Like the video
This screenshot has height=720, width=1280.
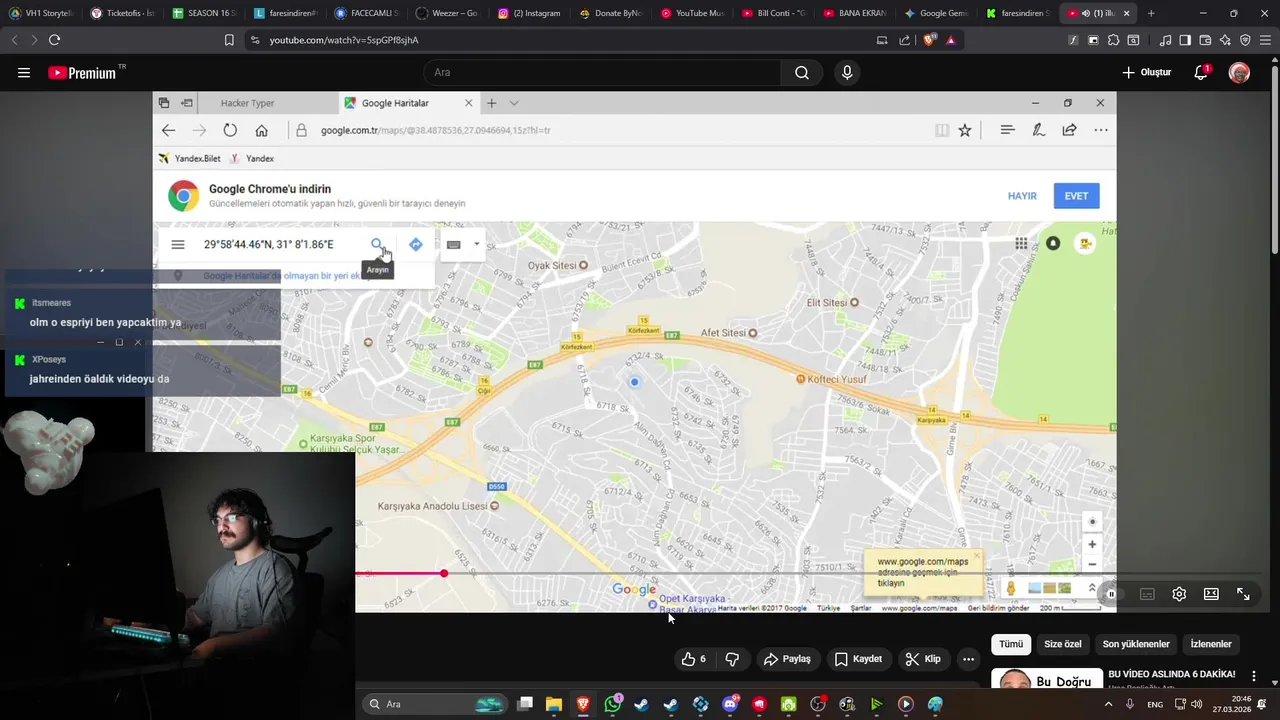coord(694,659)
